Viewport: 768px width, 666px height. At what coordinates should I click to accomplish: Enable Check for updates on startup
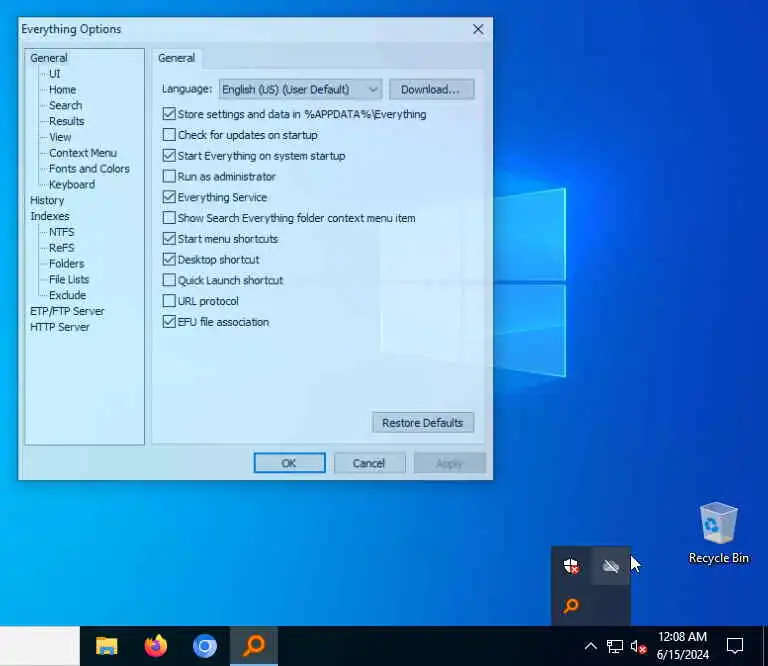(169, 135)
